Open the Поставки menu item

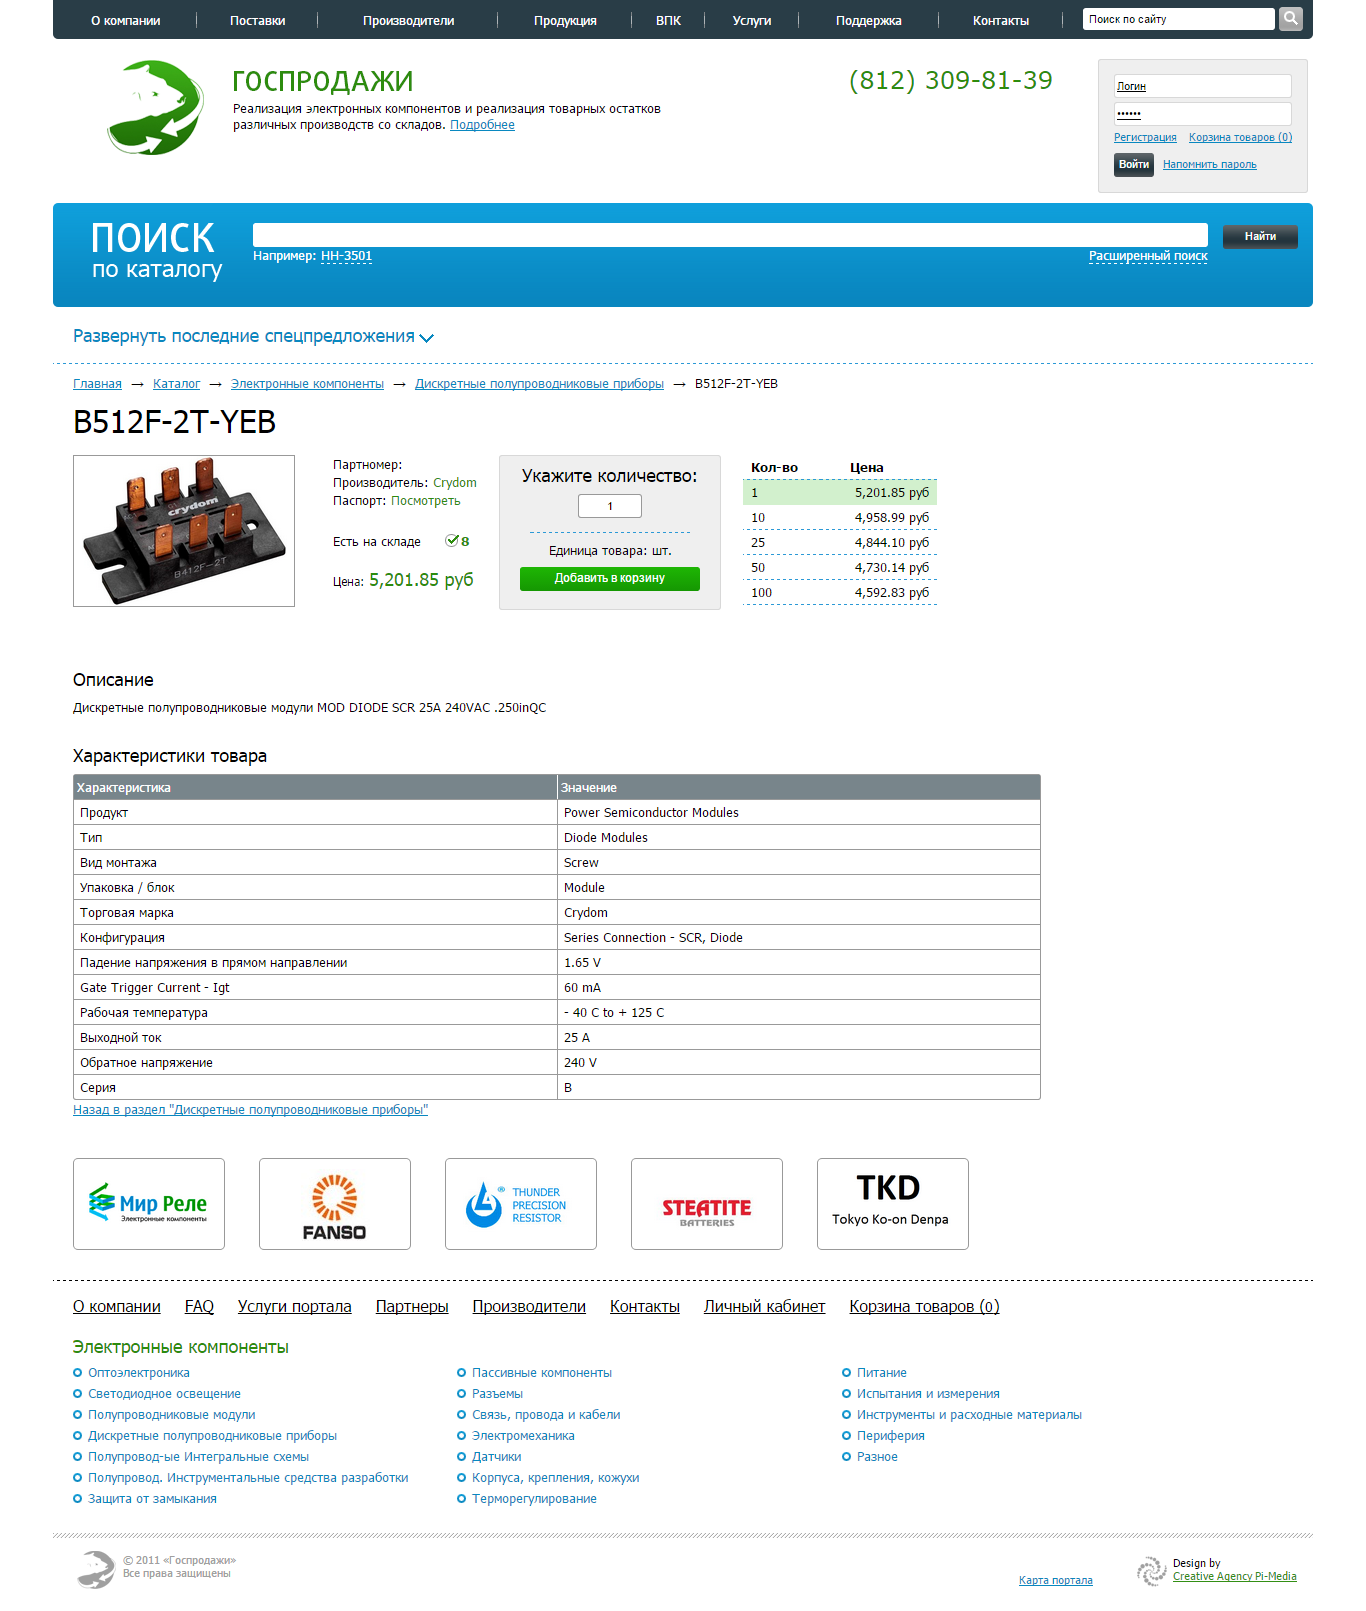(x=258, y=21)
